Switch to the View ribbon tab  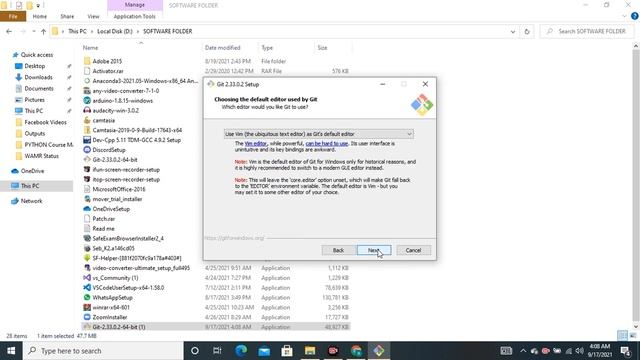coord(93,16)
